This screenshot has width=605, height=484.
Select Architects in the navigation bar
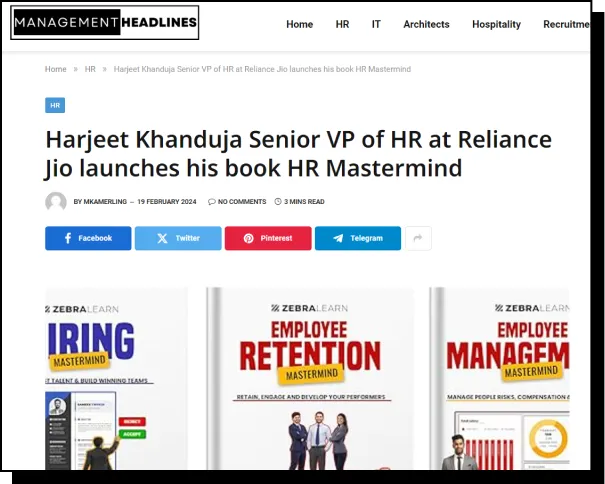(x=426, y=24)
